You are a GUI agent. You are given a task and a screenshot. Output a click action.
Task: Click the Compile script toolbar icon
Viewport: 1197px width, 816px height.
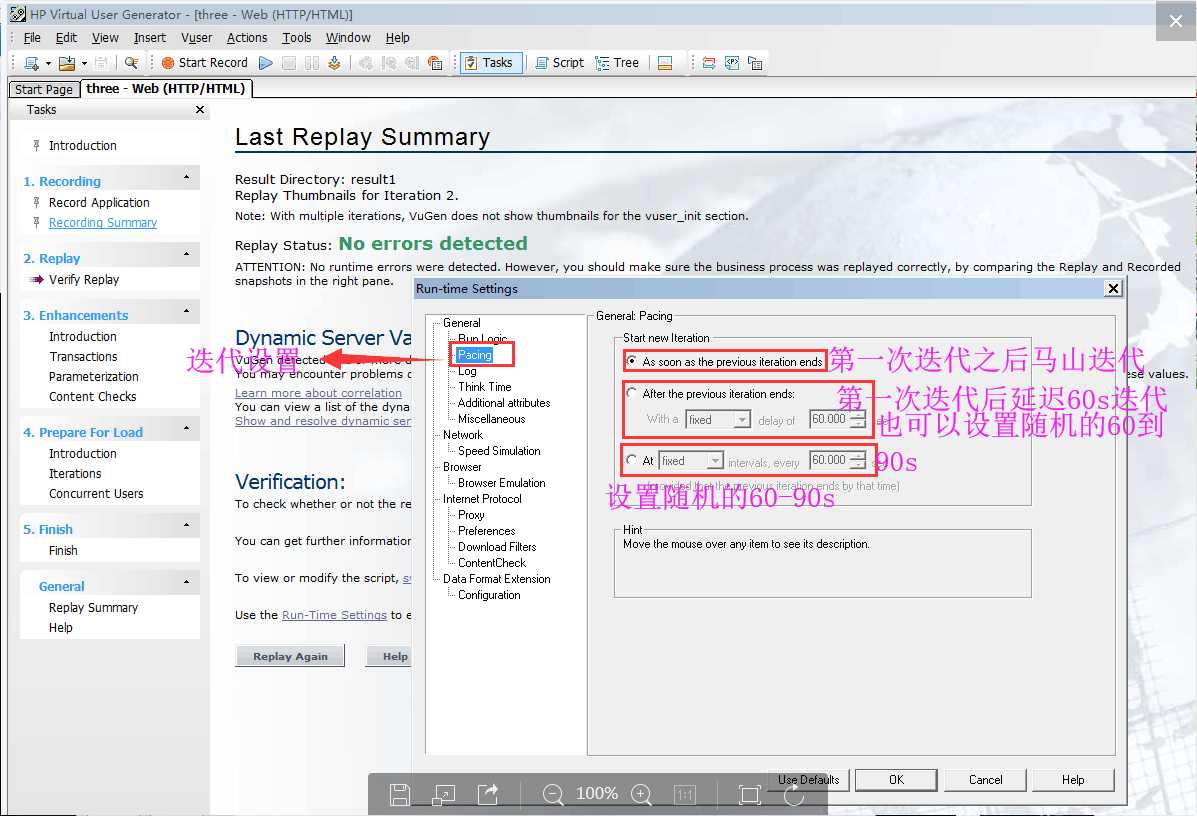pos(334,63)
